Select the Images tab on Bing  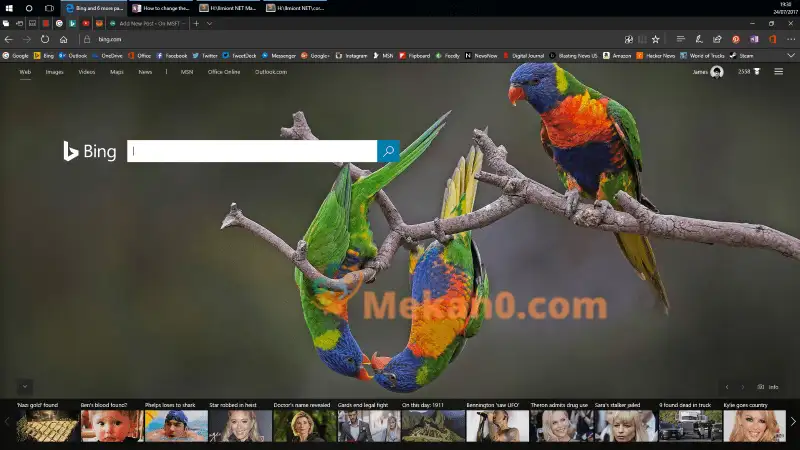pos(54,72)
